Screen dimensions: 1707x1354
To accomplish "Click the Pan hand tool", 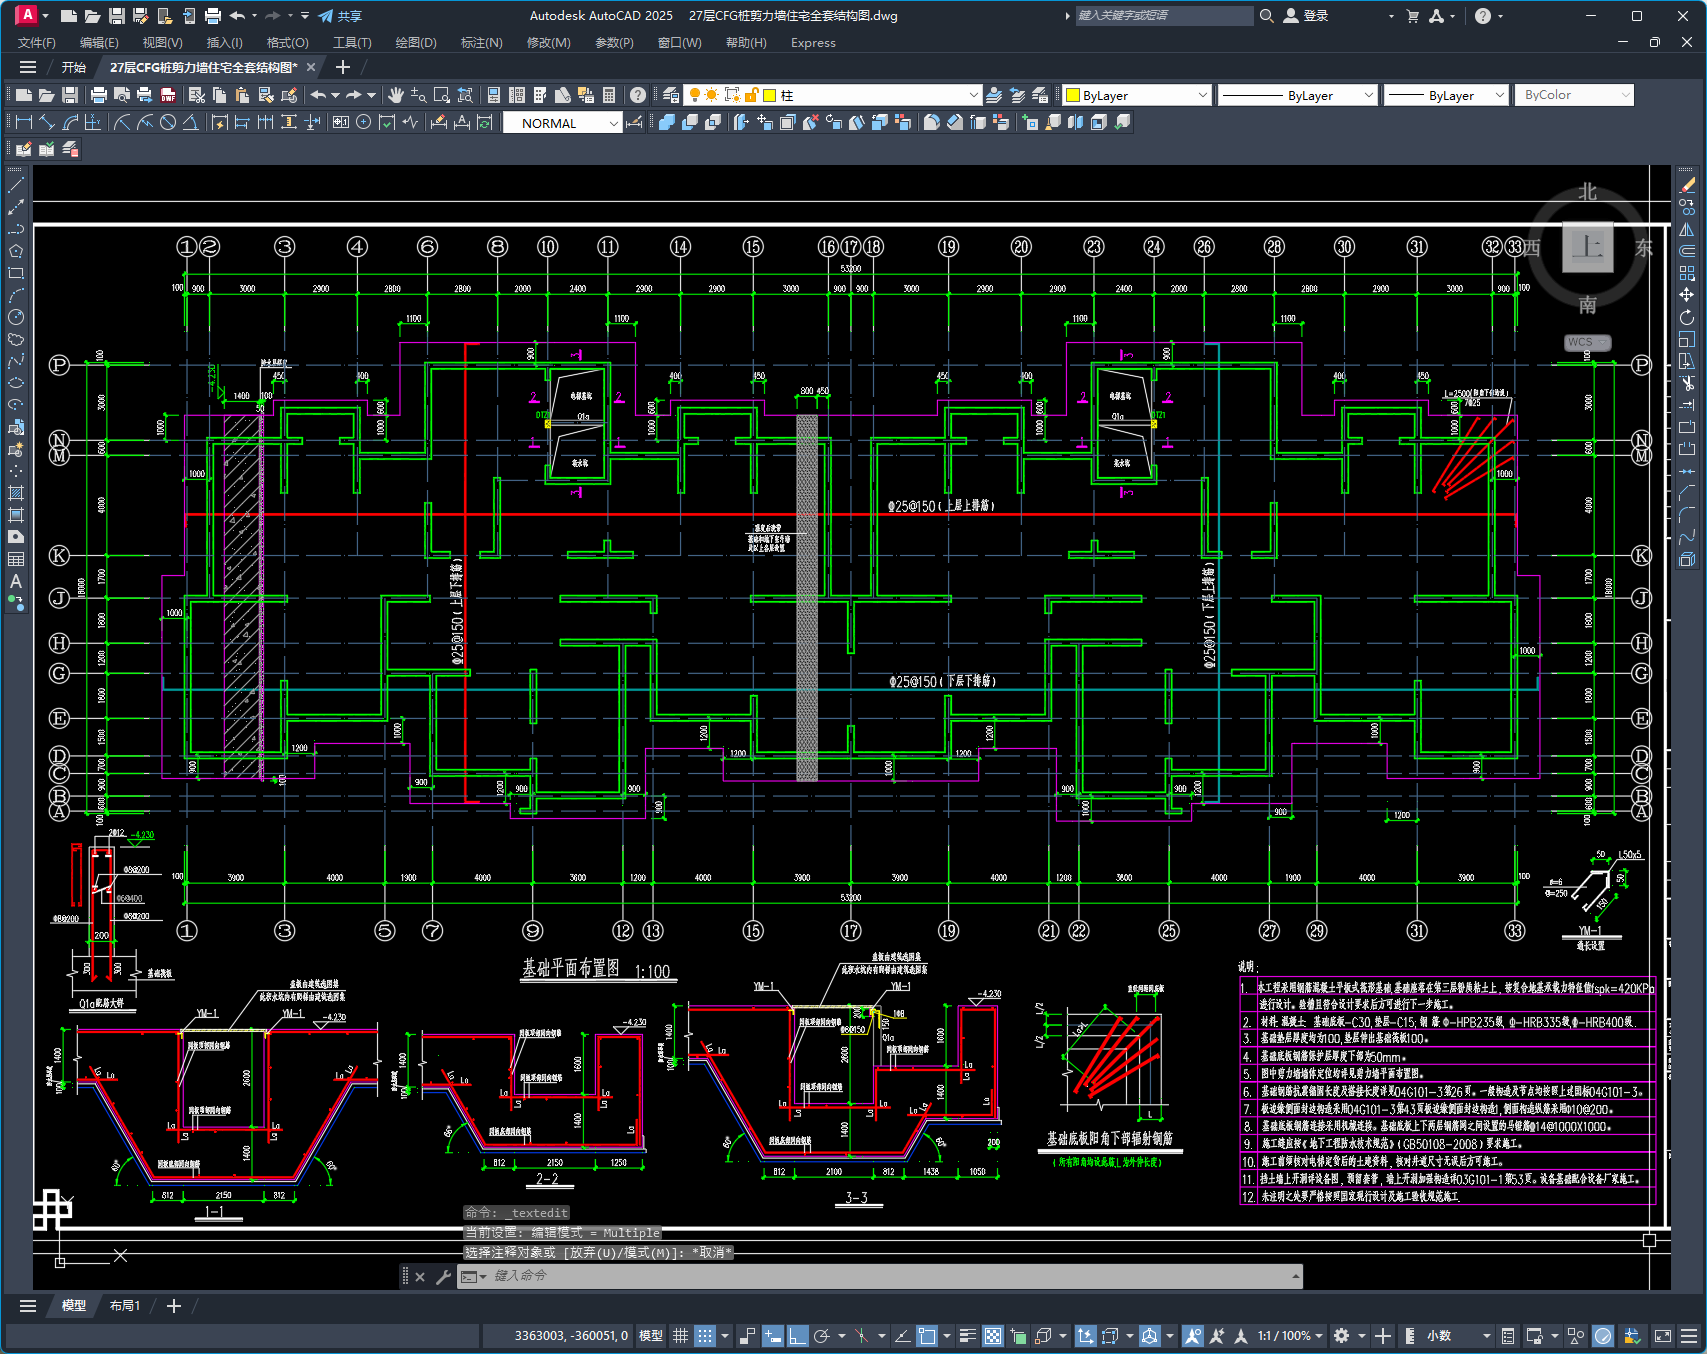I will pos(396,95).
